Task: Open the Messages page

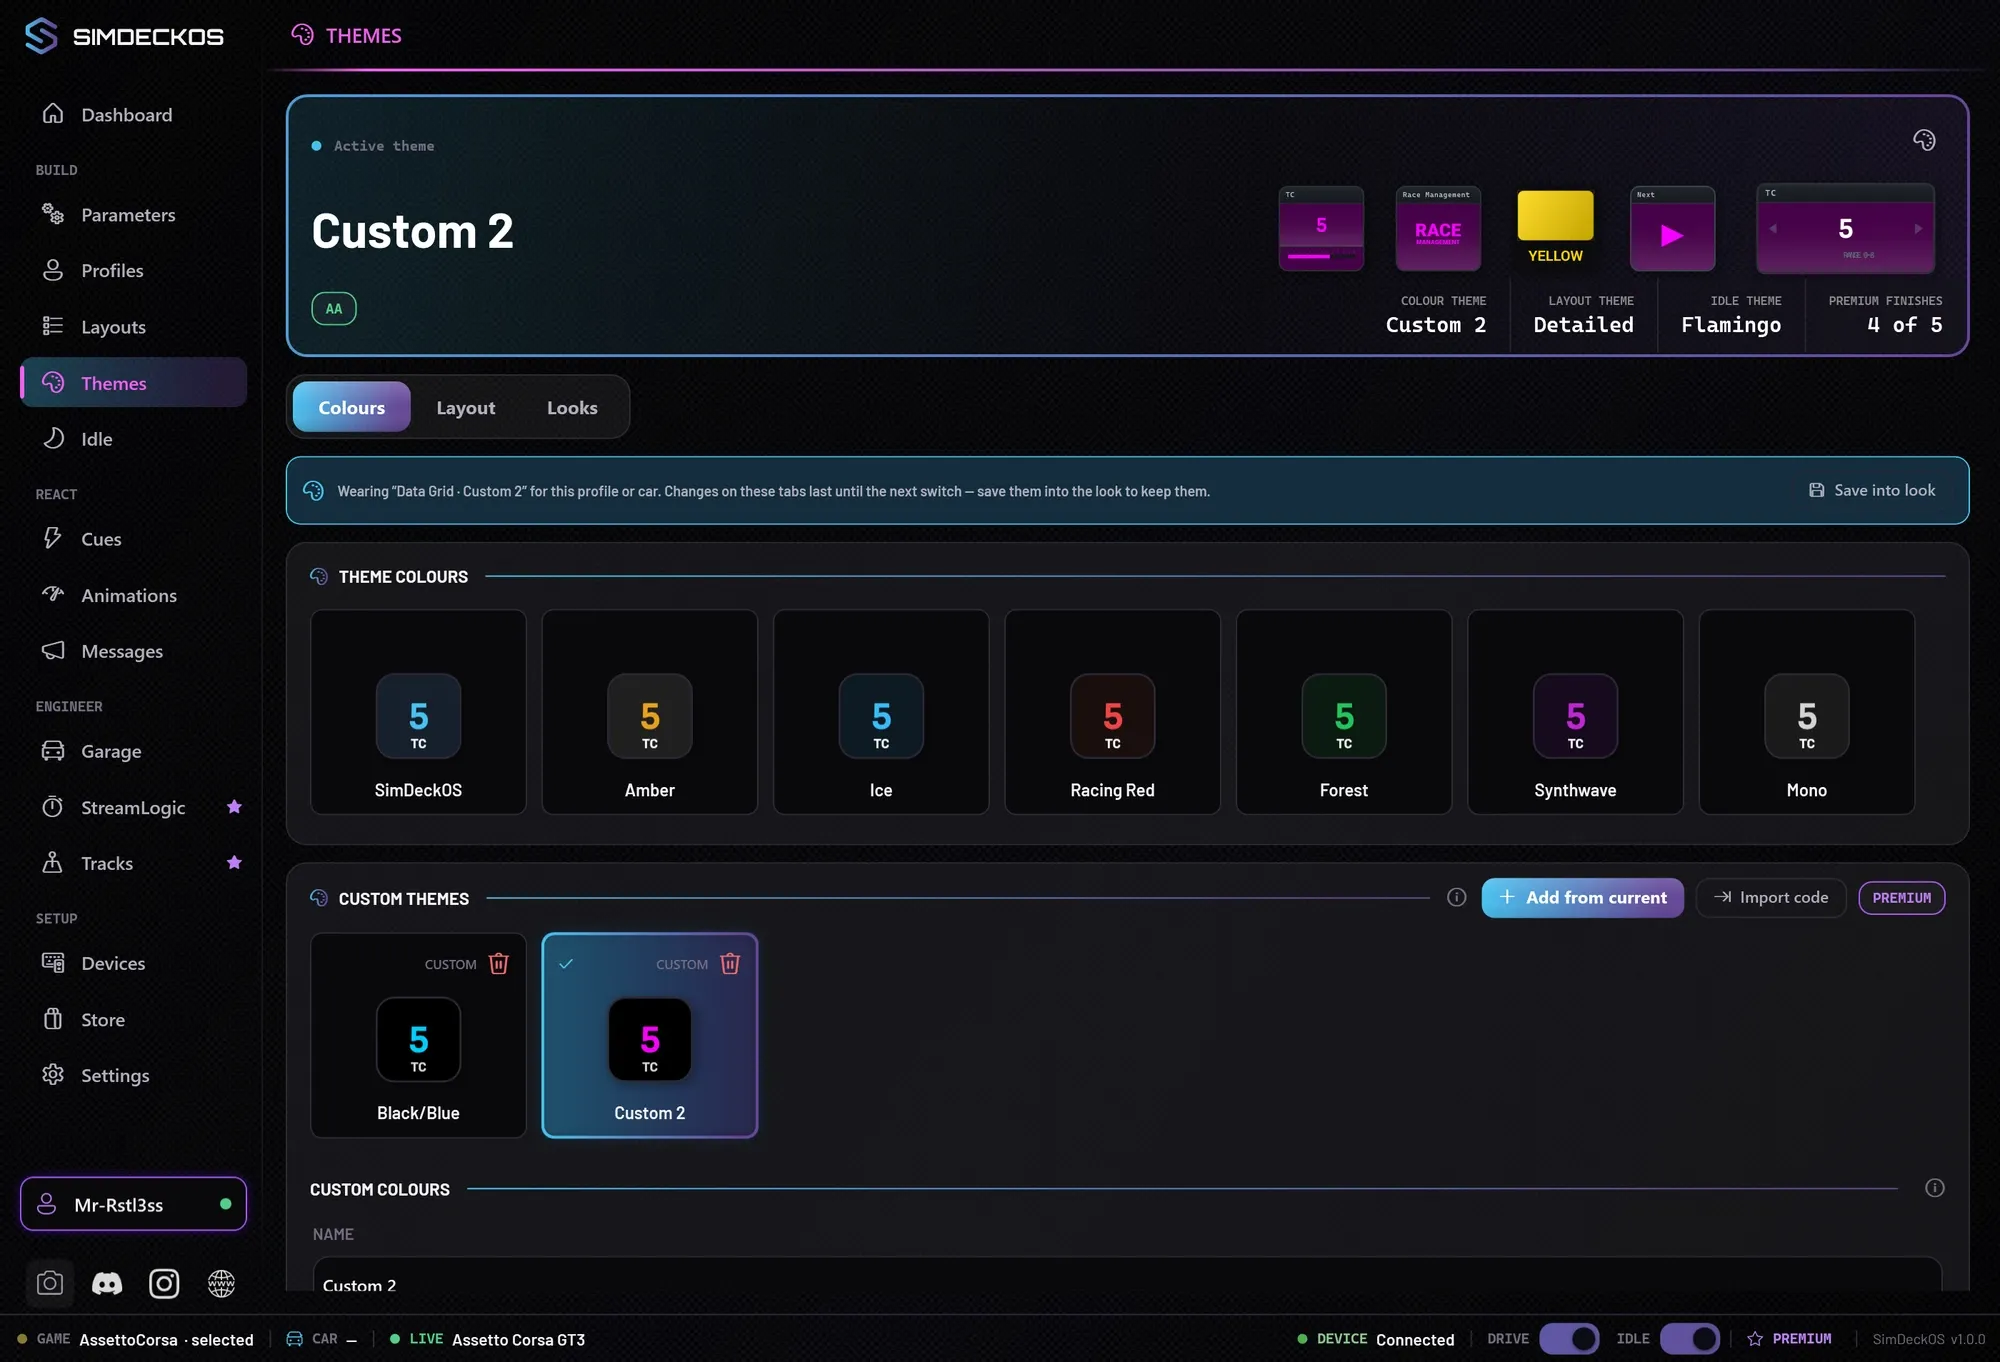Action: [x=133, y=650]
